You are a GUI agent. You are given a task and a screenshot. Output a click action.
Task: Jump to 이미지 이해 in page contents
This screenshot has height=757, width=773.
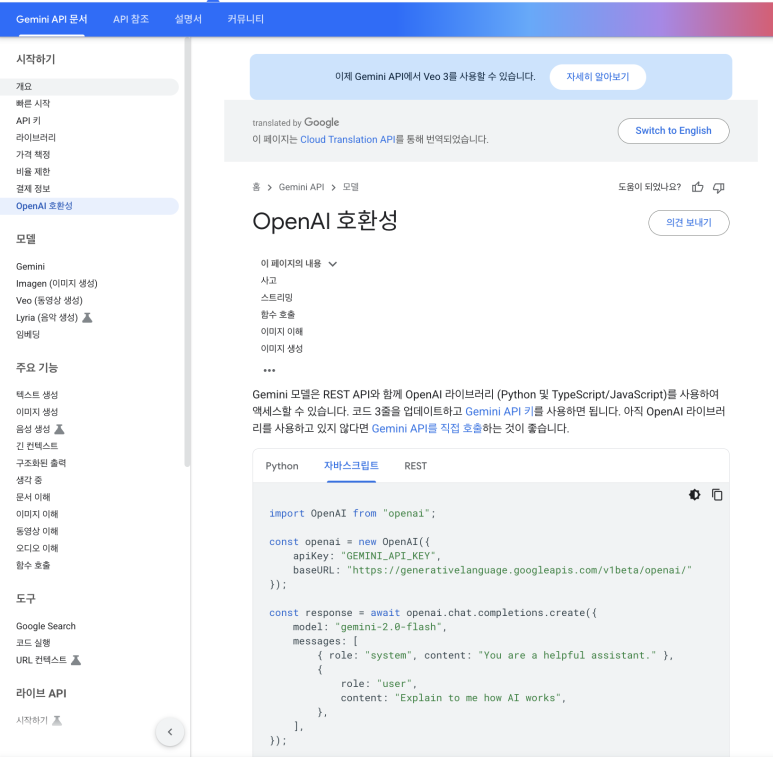click(x=281, y=332)
